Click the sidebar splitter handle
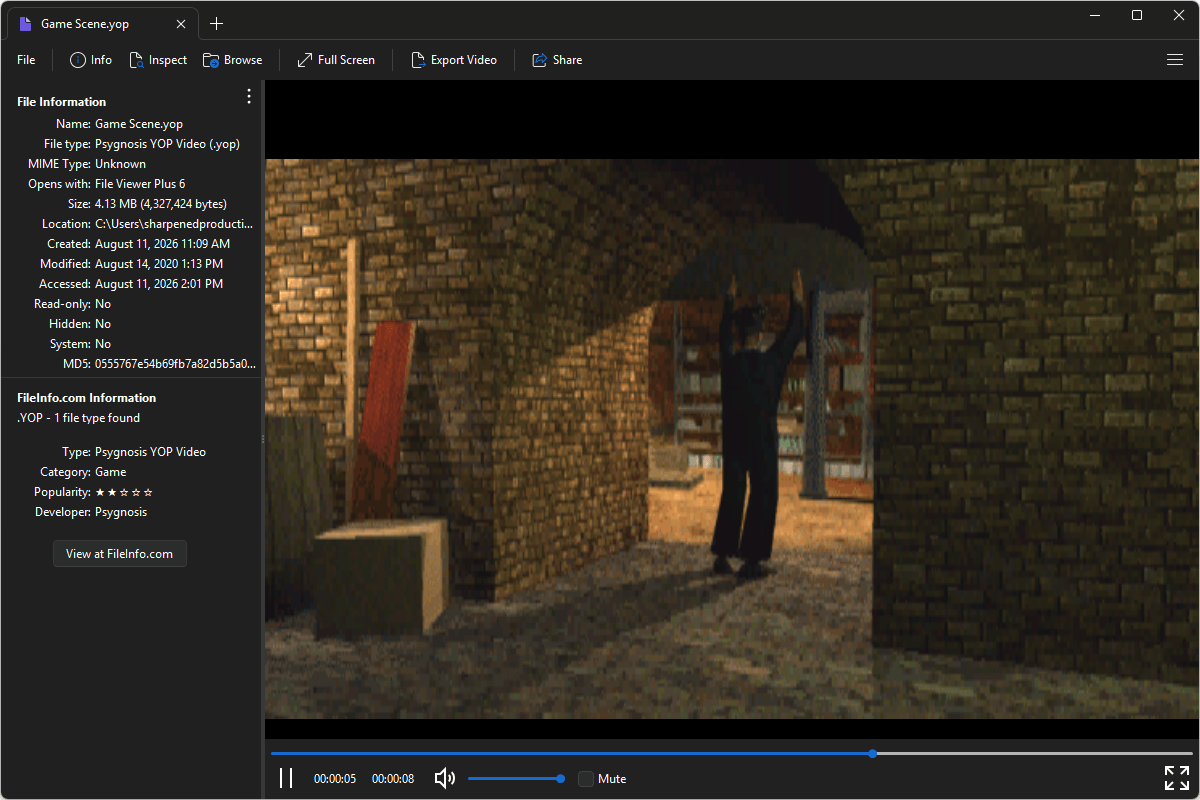1200x800 pixels. point(262,439)
